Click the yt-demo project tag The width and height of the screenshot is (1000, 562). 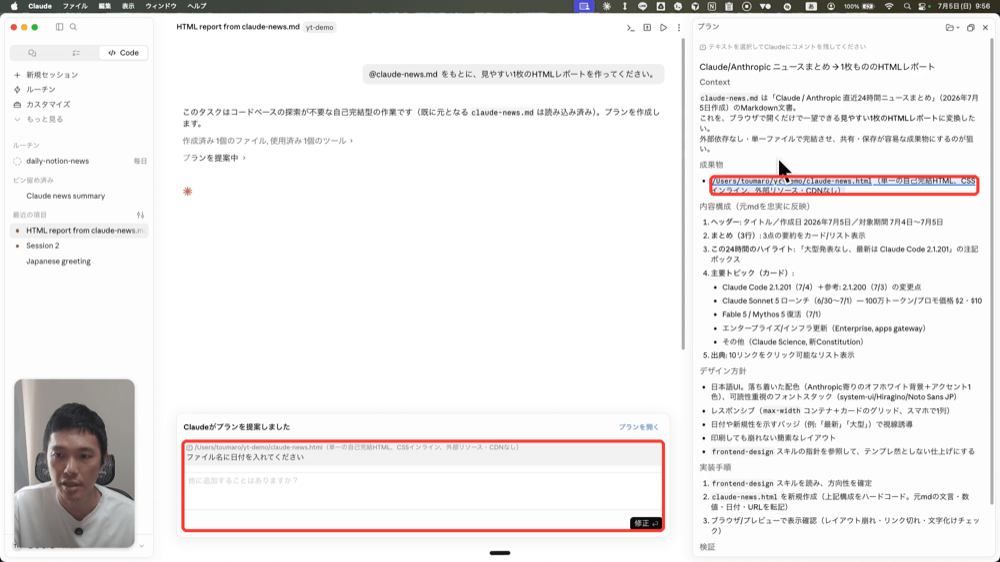(320, 27)
